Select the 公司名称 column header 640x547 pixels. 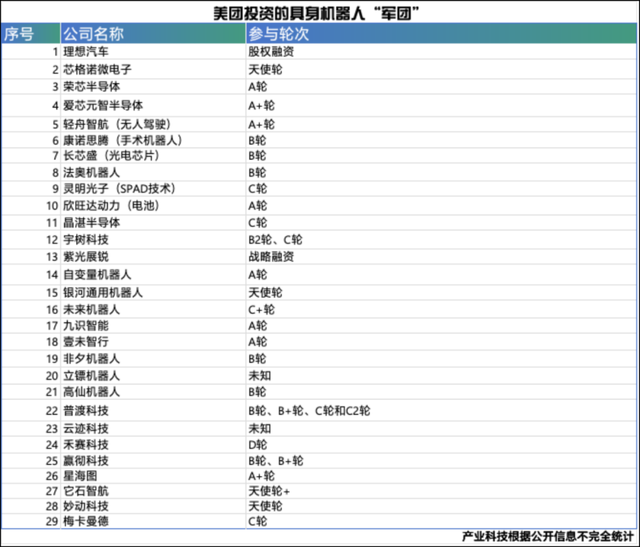(x=153, y=33)
